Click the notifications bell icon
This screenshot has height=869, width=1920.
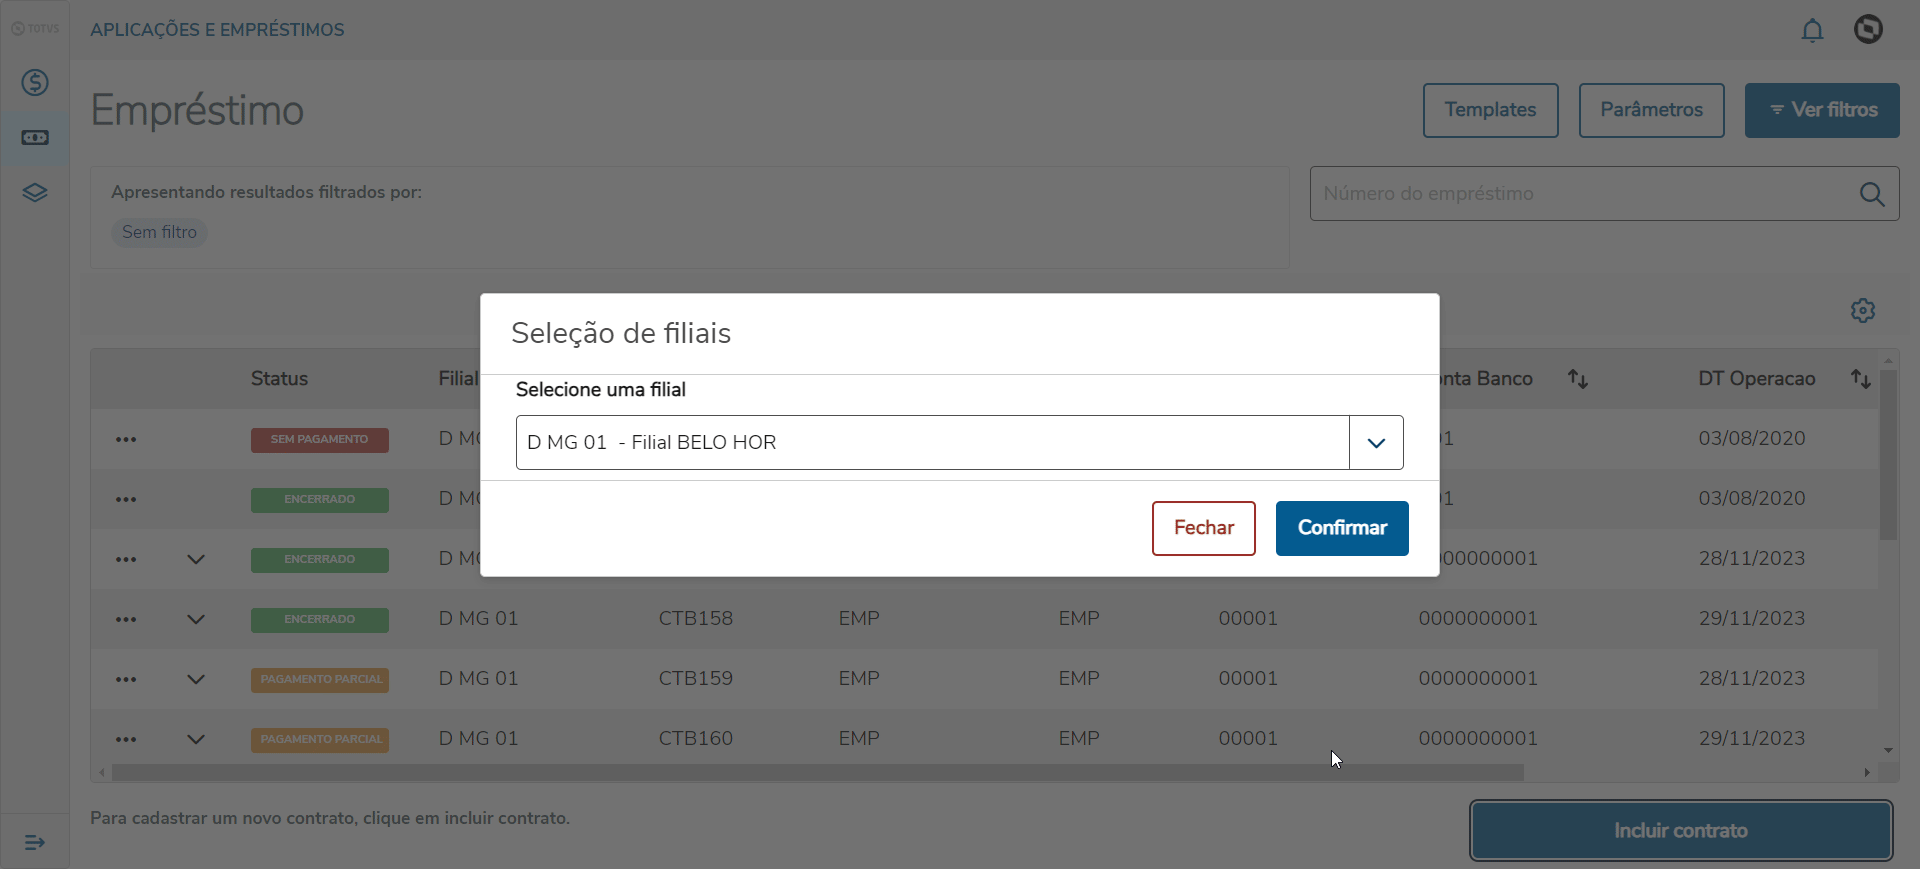[x=1812, y=31]
